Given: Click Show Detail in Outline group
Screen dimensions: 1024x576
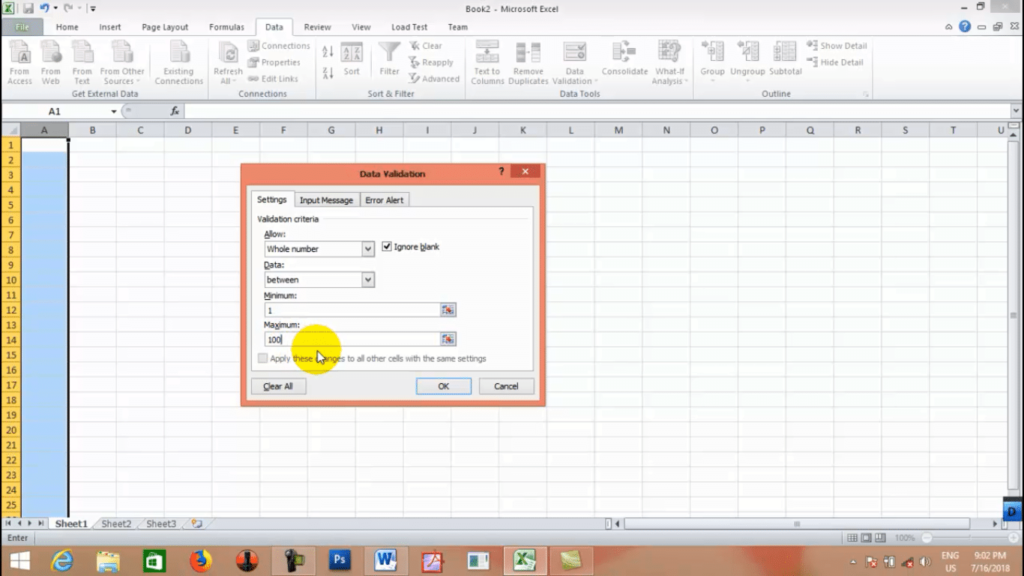Looking at the screenshot, I should [x=837, y=46].
